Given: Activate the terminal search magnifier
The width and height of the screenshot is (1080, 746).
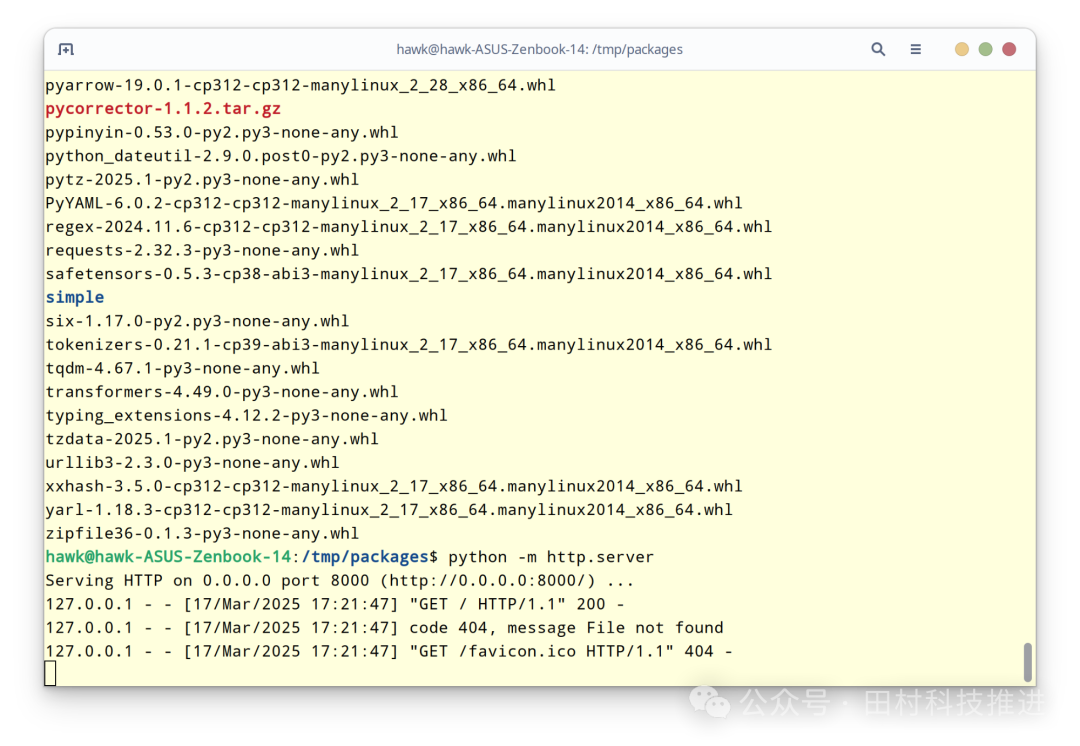Looking at the screenshot, I should (878, 48).
